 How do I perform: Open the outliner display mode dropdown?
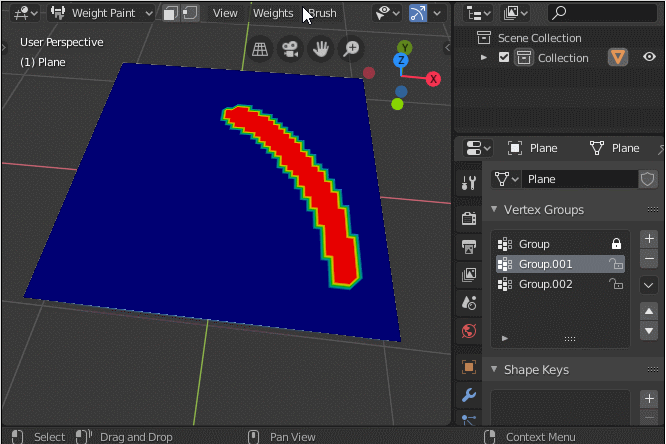coord(515,14)
